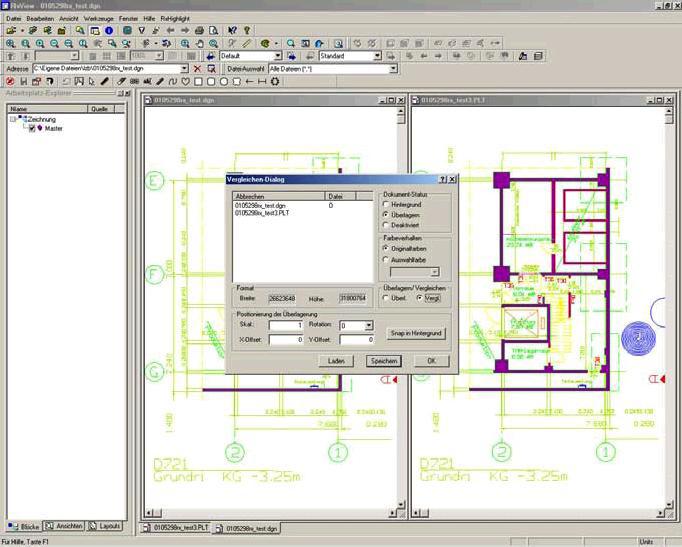Click the measure ruler icon
682x547 pixels.
click(x=247, y=43)
